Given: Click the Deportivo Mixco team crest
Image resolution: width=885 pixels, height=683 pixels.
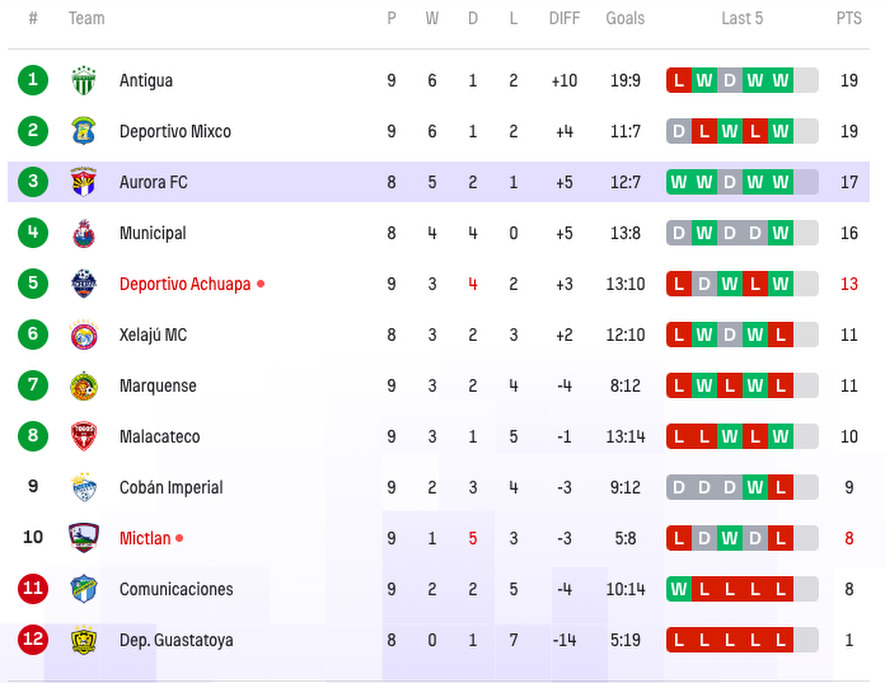Looking at the screenshot, I should coord(84,132).
